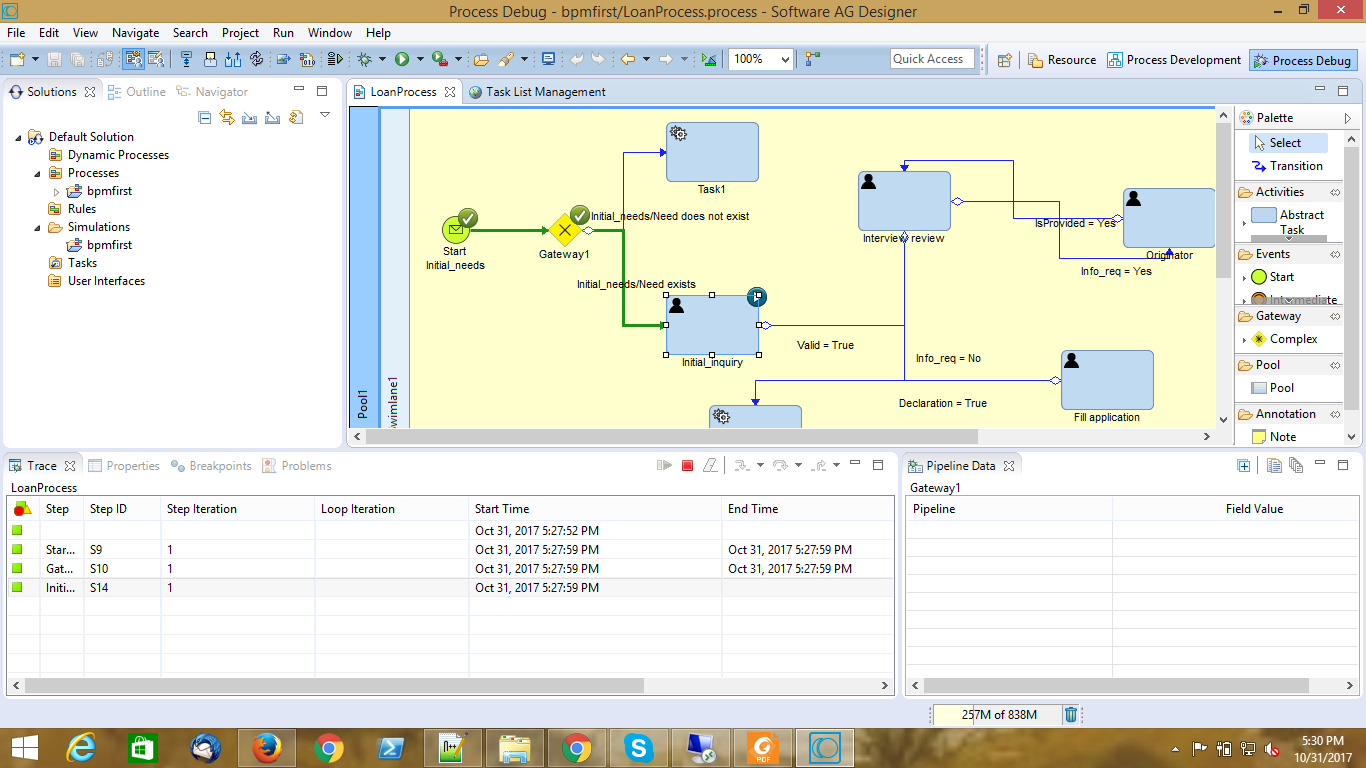Open Internet Explorer from taskbar
Image resolution: width=1366 pixels, height=768 pixels.
(81, 748)
